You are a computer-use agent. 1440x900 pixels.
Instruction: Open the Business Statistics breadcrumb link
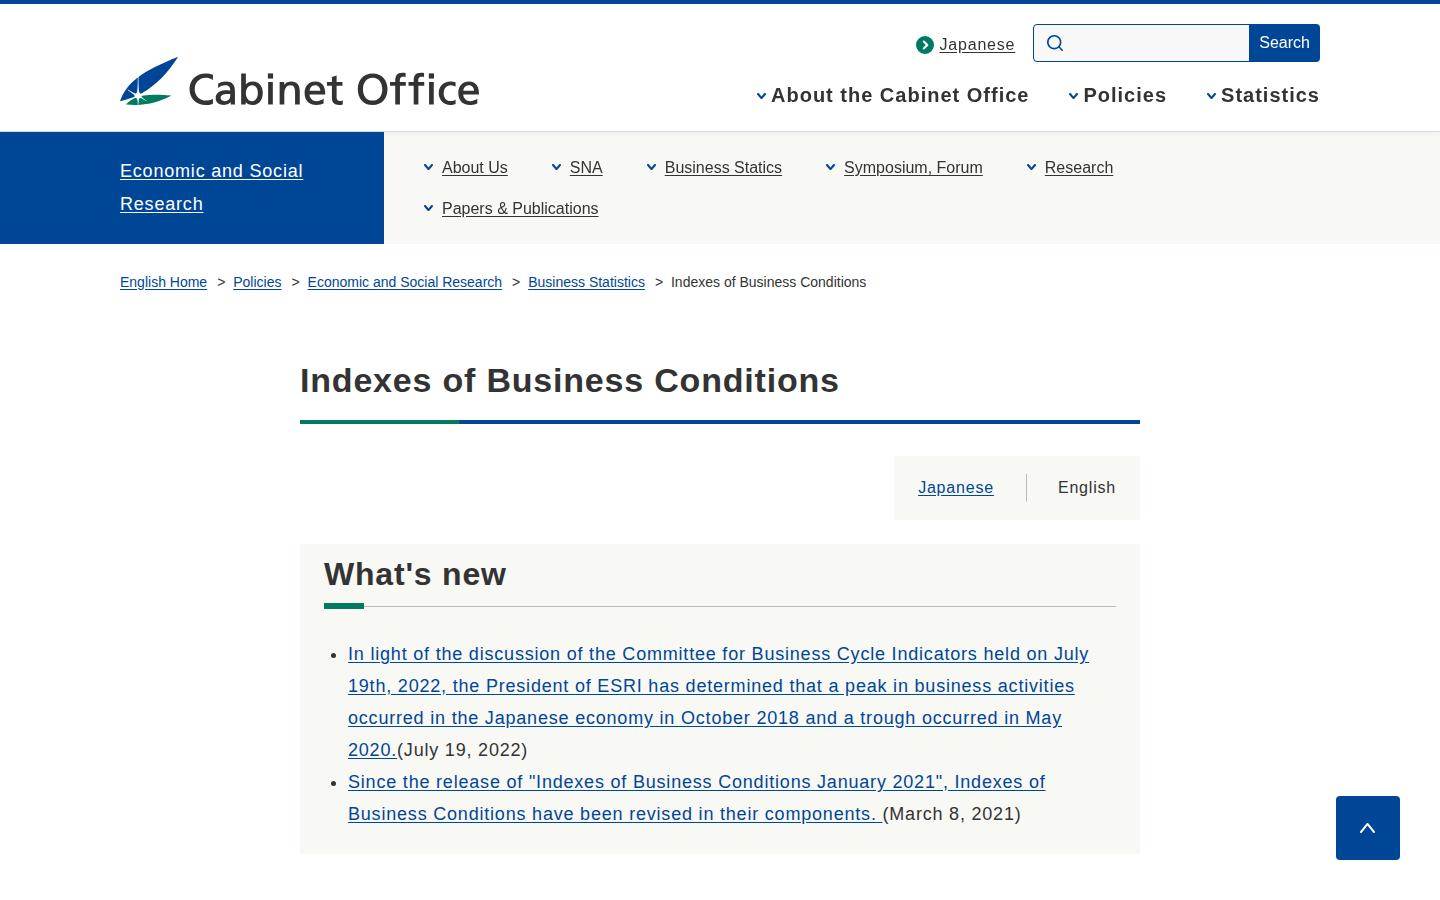point(586,282)
